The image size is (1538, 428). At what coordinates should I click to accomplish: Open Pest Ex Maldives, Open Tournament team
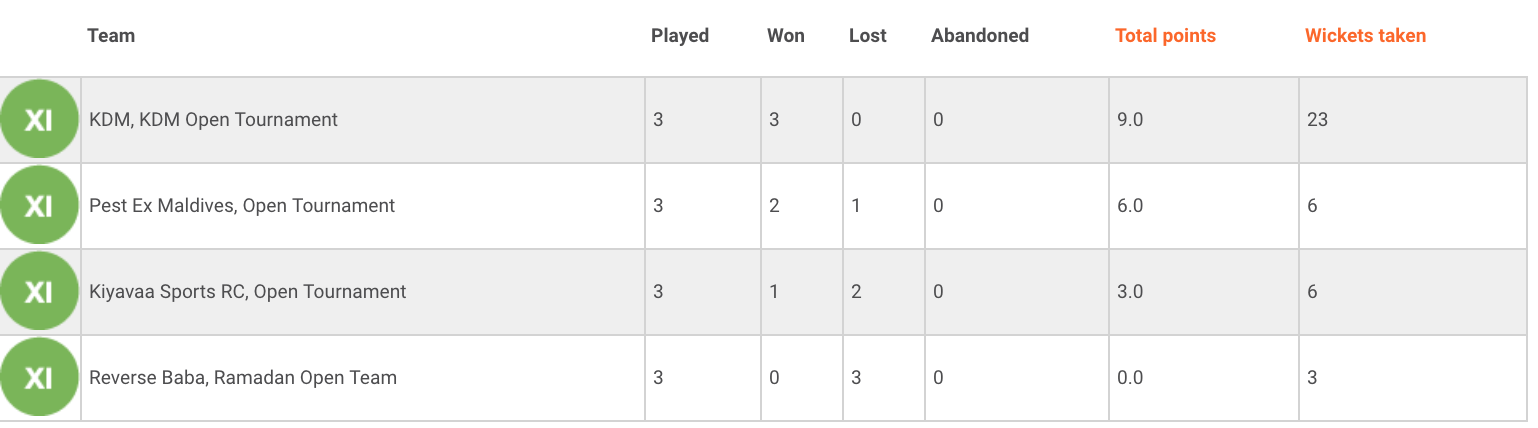(242, 206)
